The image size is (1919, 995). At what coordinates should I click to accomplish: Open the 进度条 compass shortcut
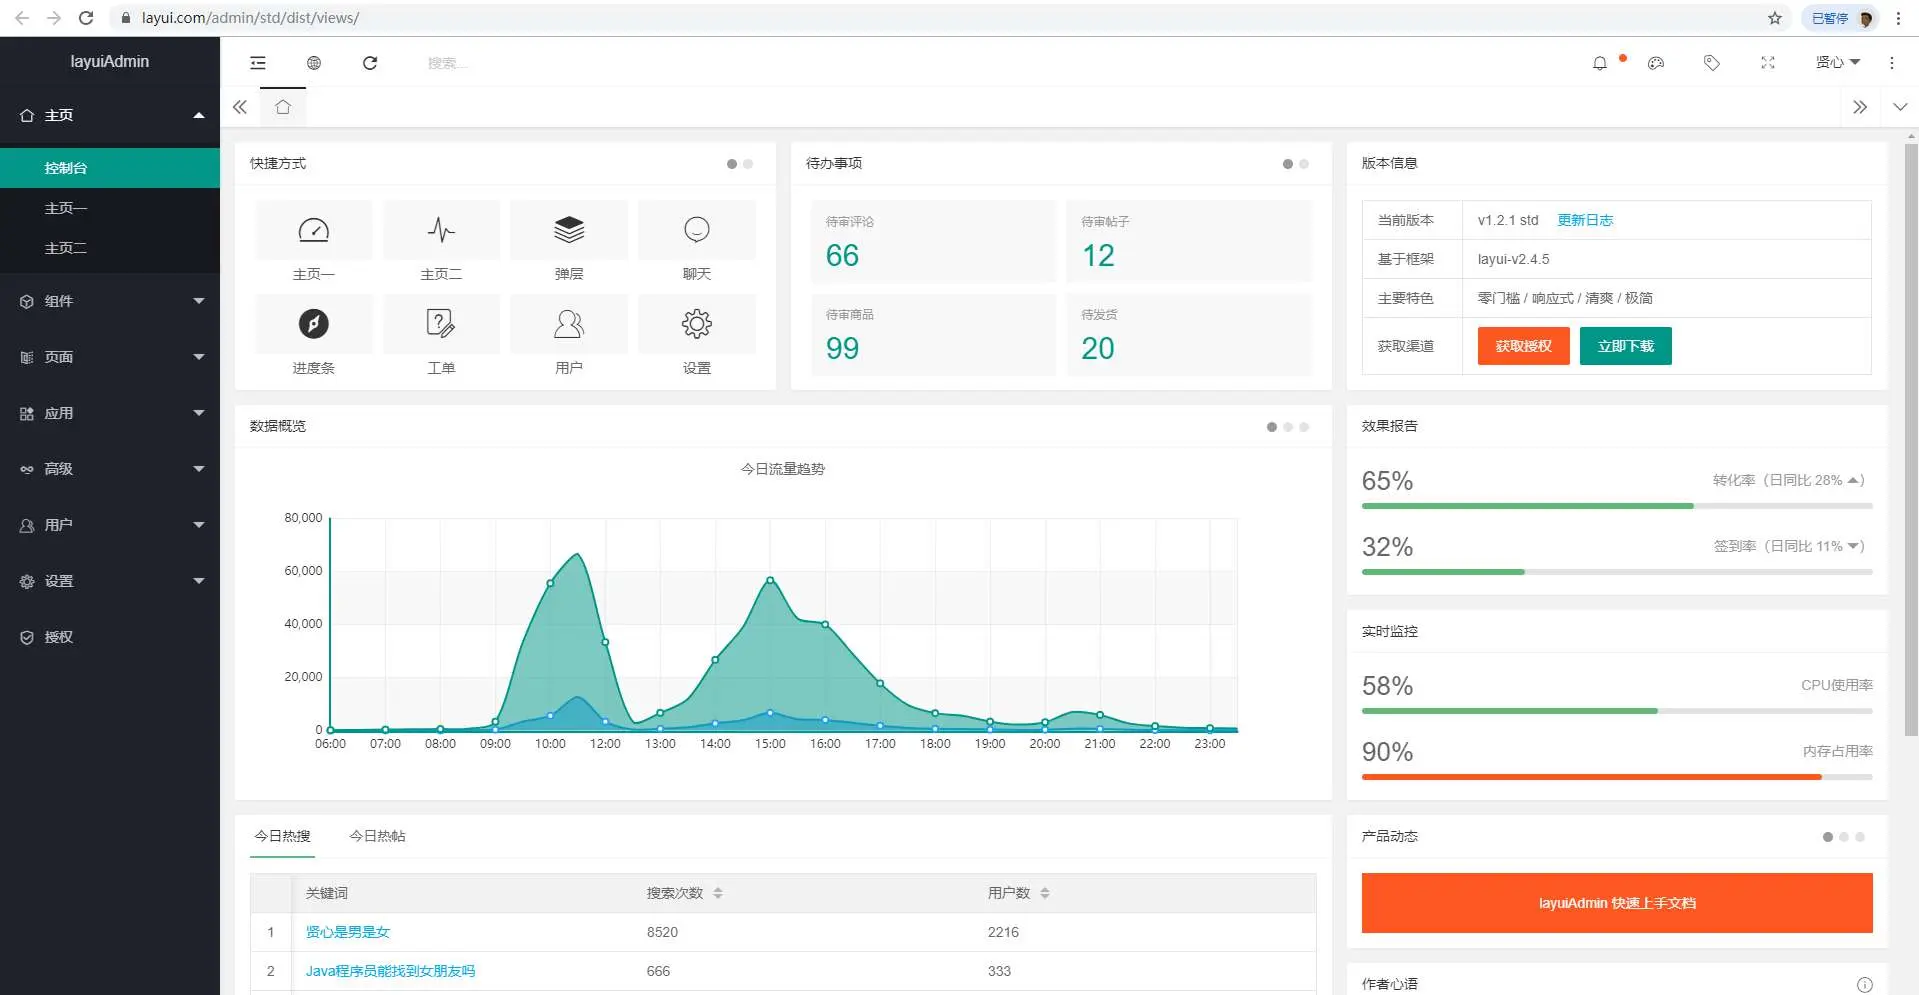314,324
